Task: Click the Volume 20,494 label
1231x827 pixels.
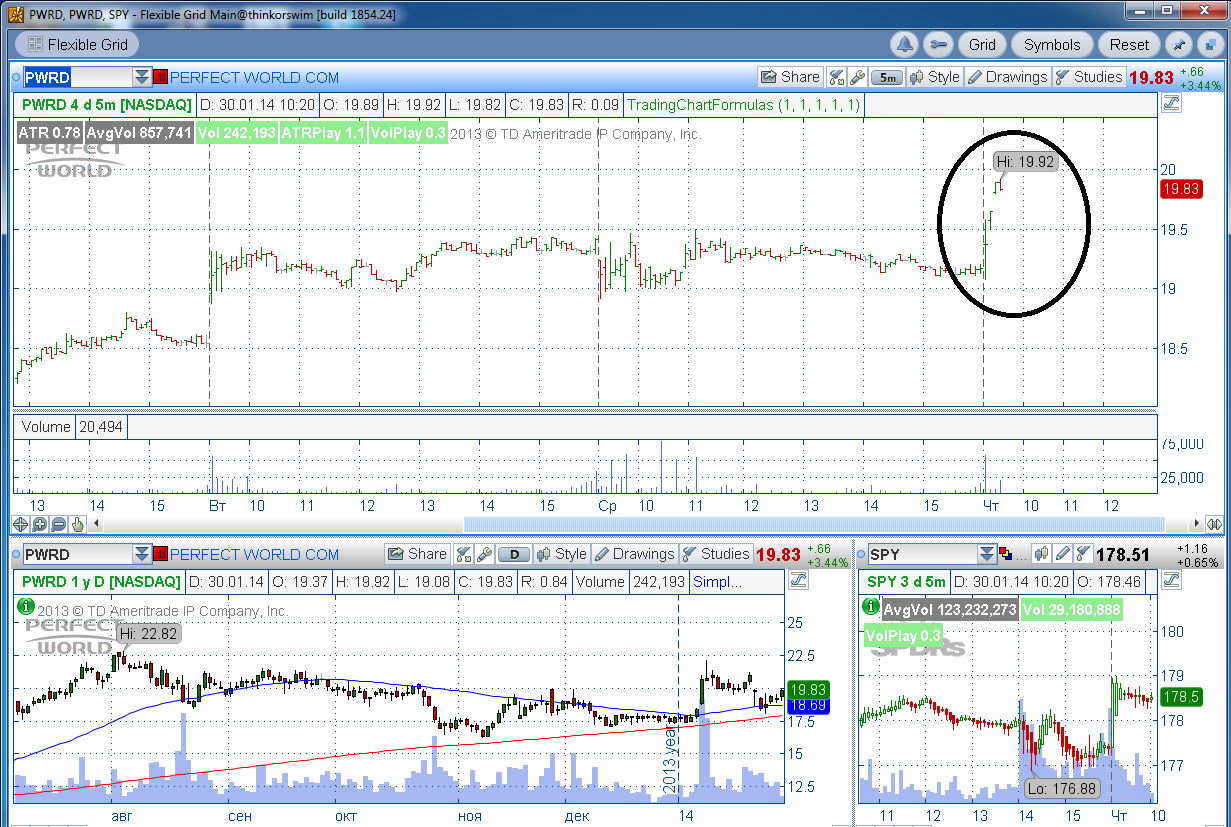Action: pyautogui.click(x=70, y=427)
